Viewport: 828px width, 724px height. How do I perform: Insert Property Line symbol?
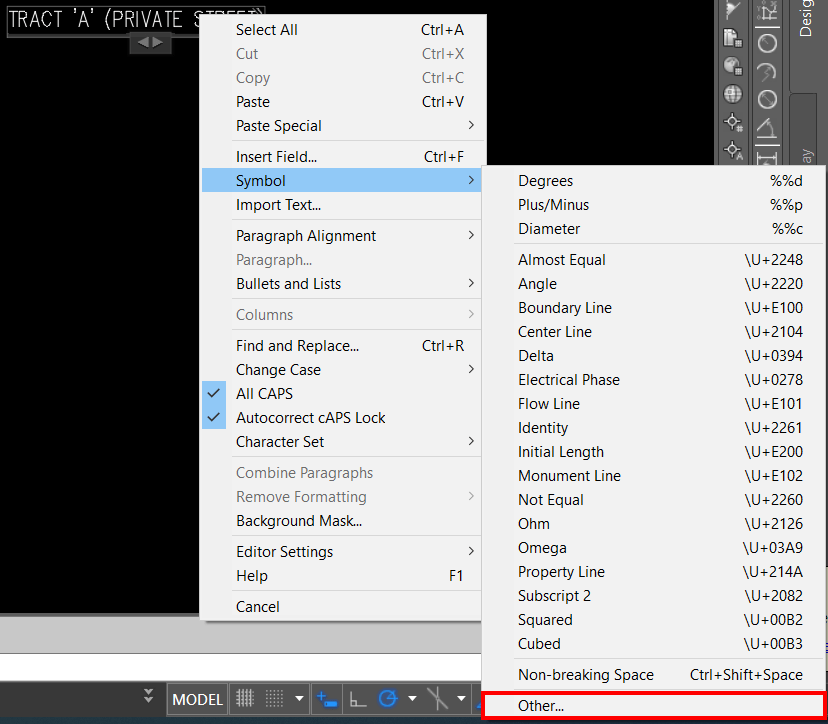pyautogui.click(x=654, y=571)
